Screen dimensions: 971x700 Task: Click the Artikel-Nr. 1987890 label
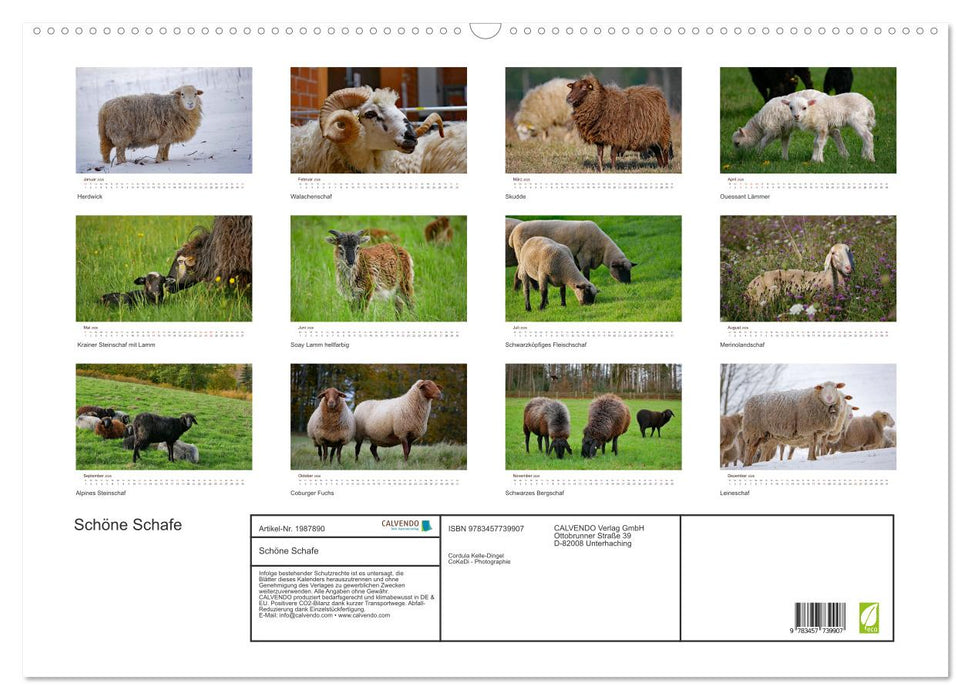point(292,528)
